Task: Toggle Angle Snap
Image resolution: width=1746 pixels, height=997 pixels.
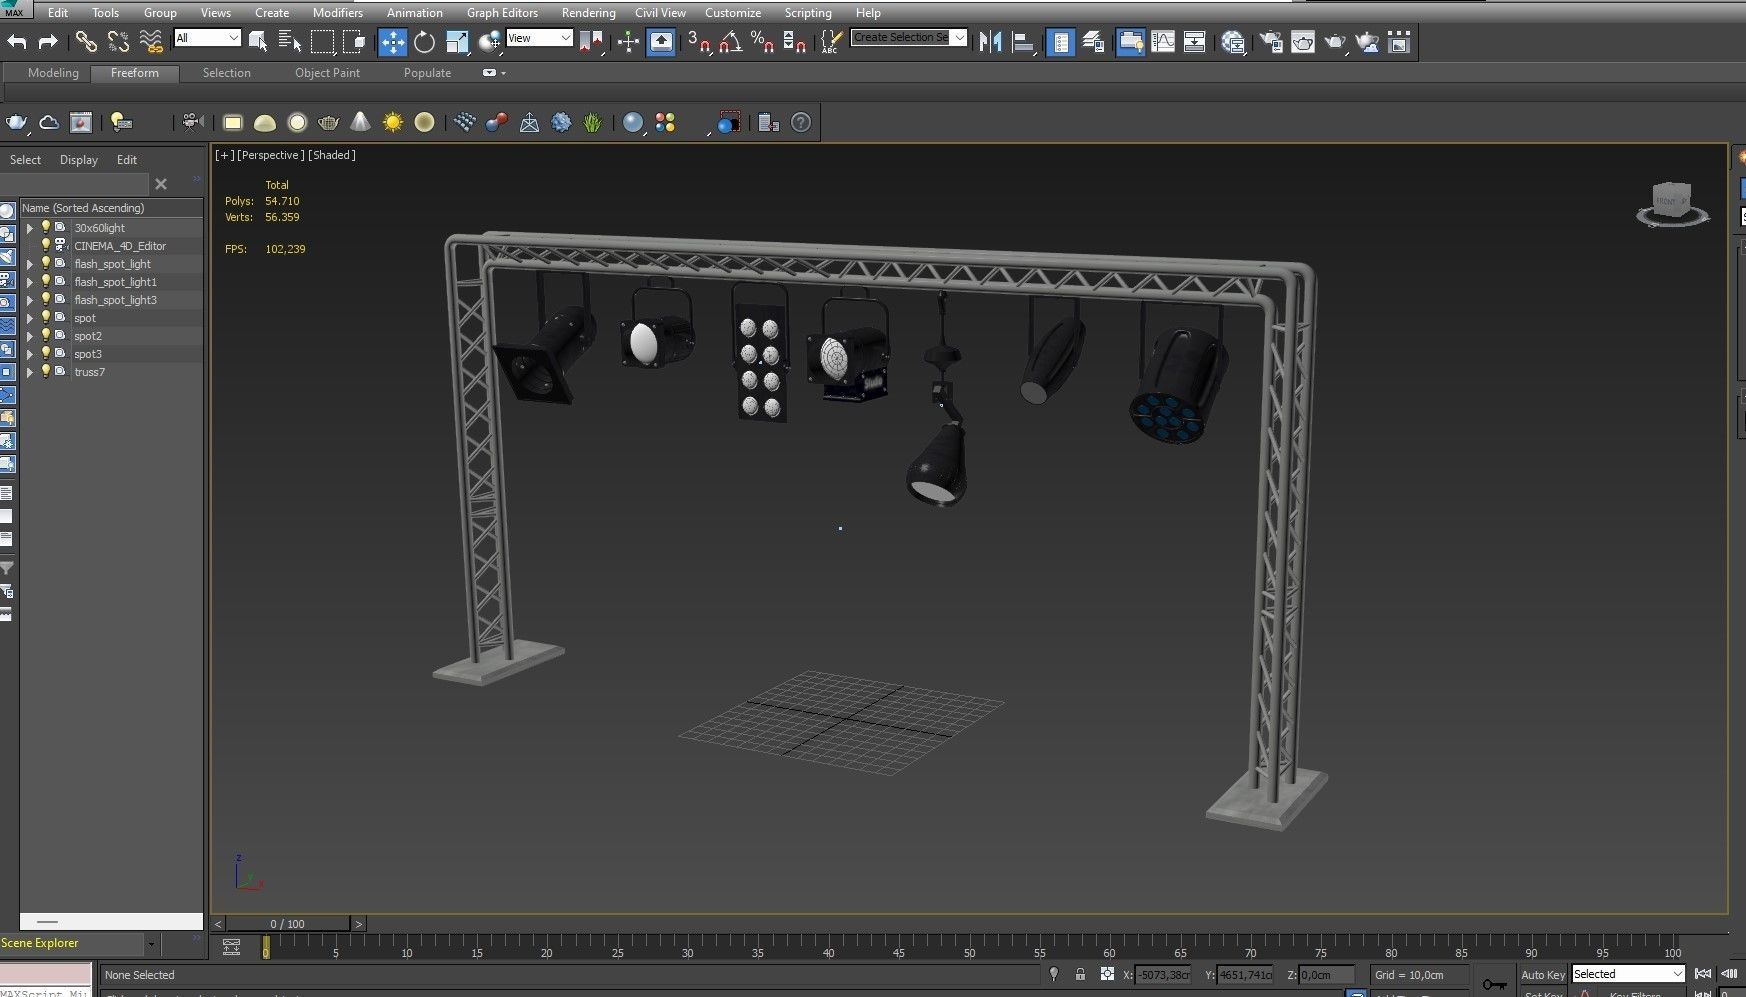Action: click(731, 41)
